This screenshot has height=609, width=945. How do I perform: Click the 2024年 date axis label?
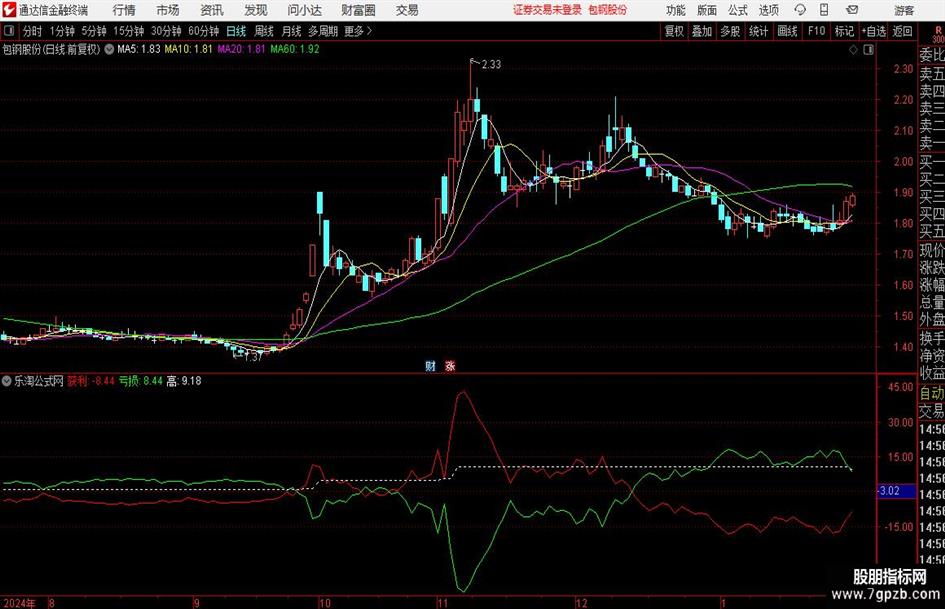pyautogui.click(x=19, y=603)
